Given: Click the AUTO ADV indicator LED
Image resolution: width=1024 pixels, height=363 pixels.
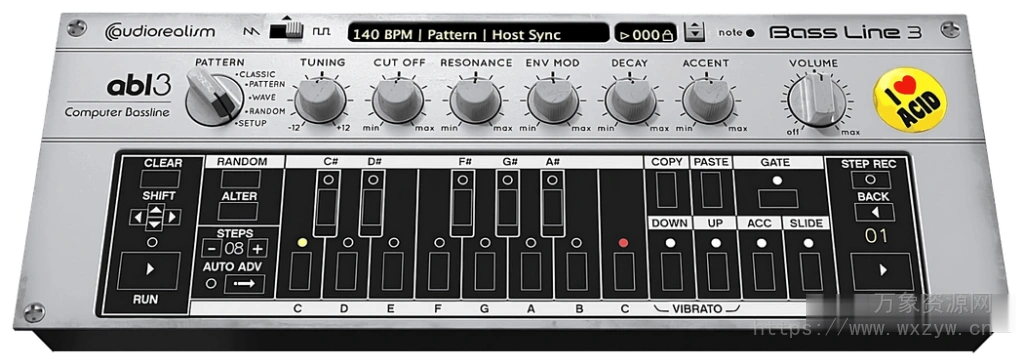Looking at the screenshot, I should [x=210, y=284].
